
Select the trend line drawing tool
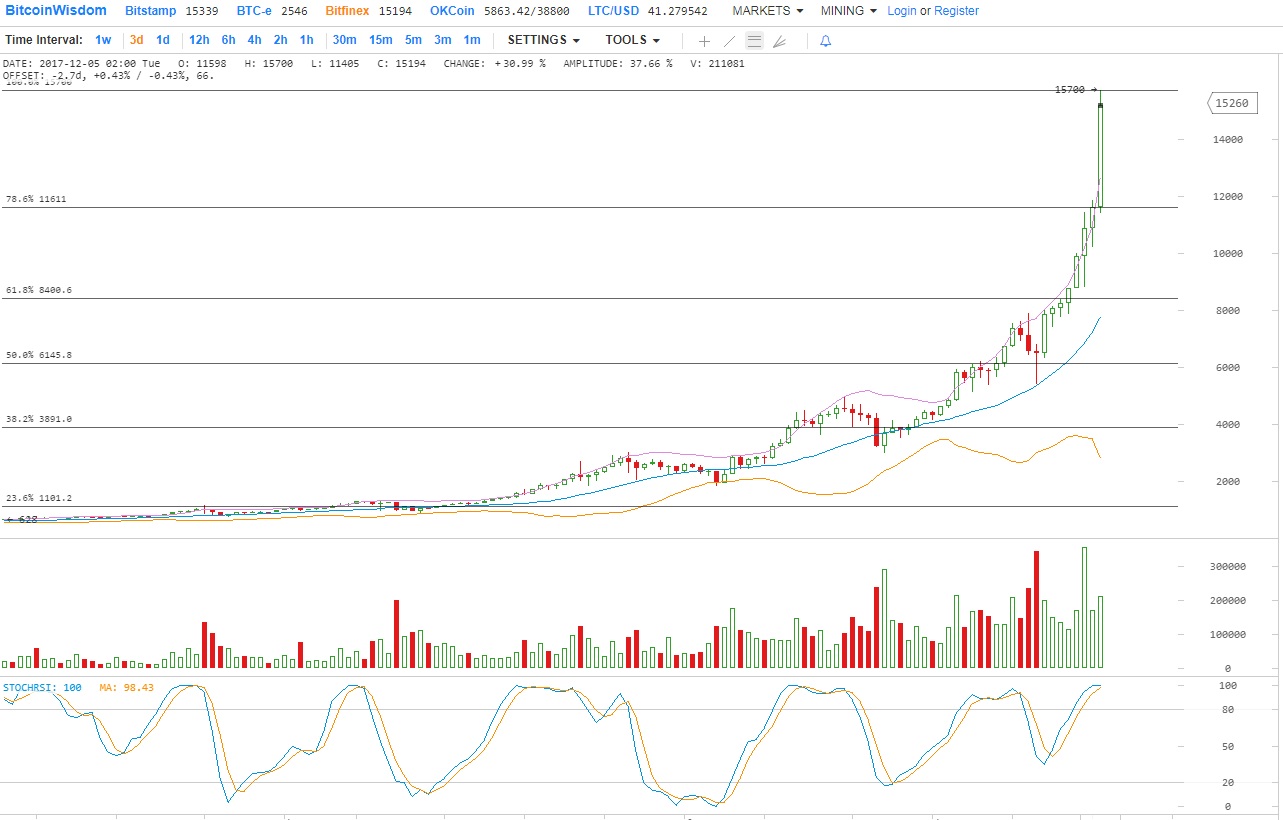point(729,41)
